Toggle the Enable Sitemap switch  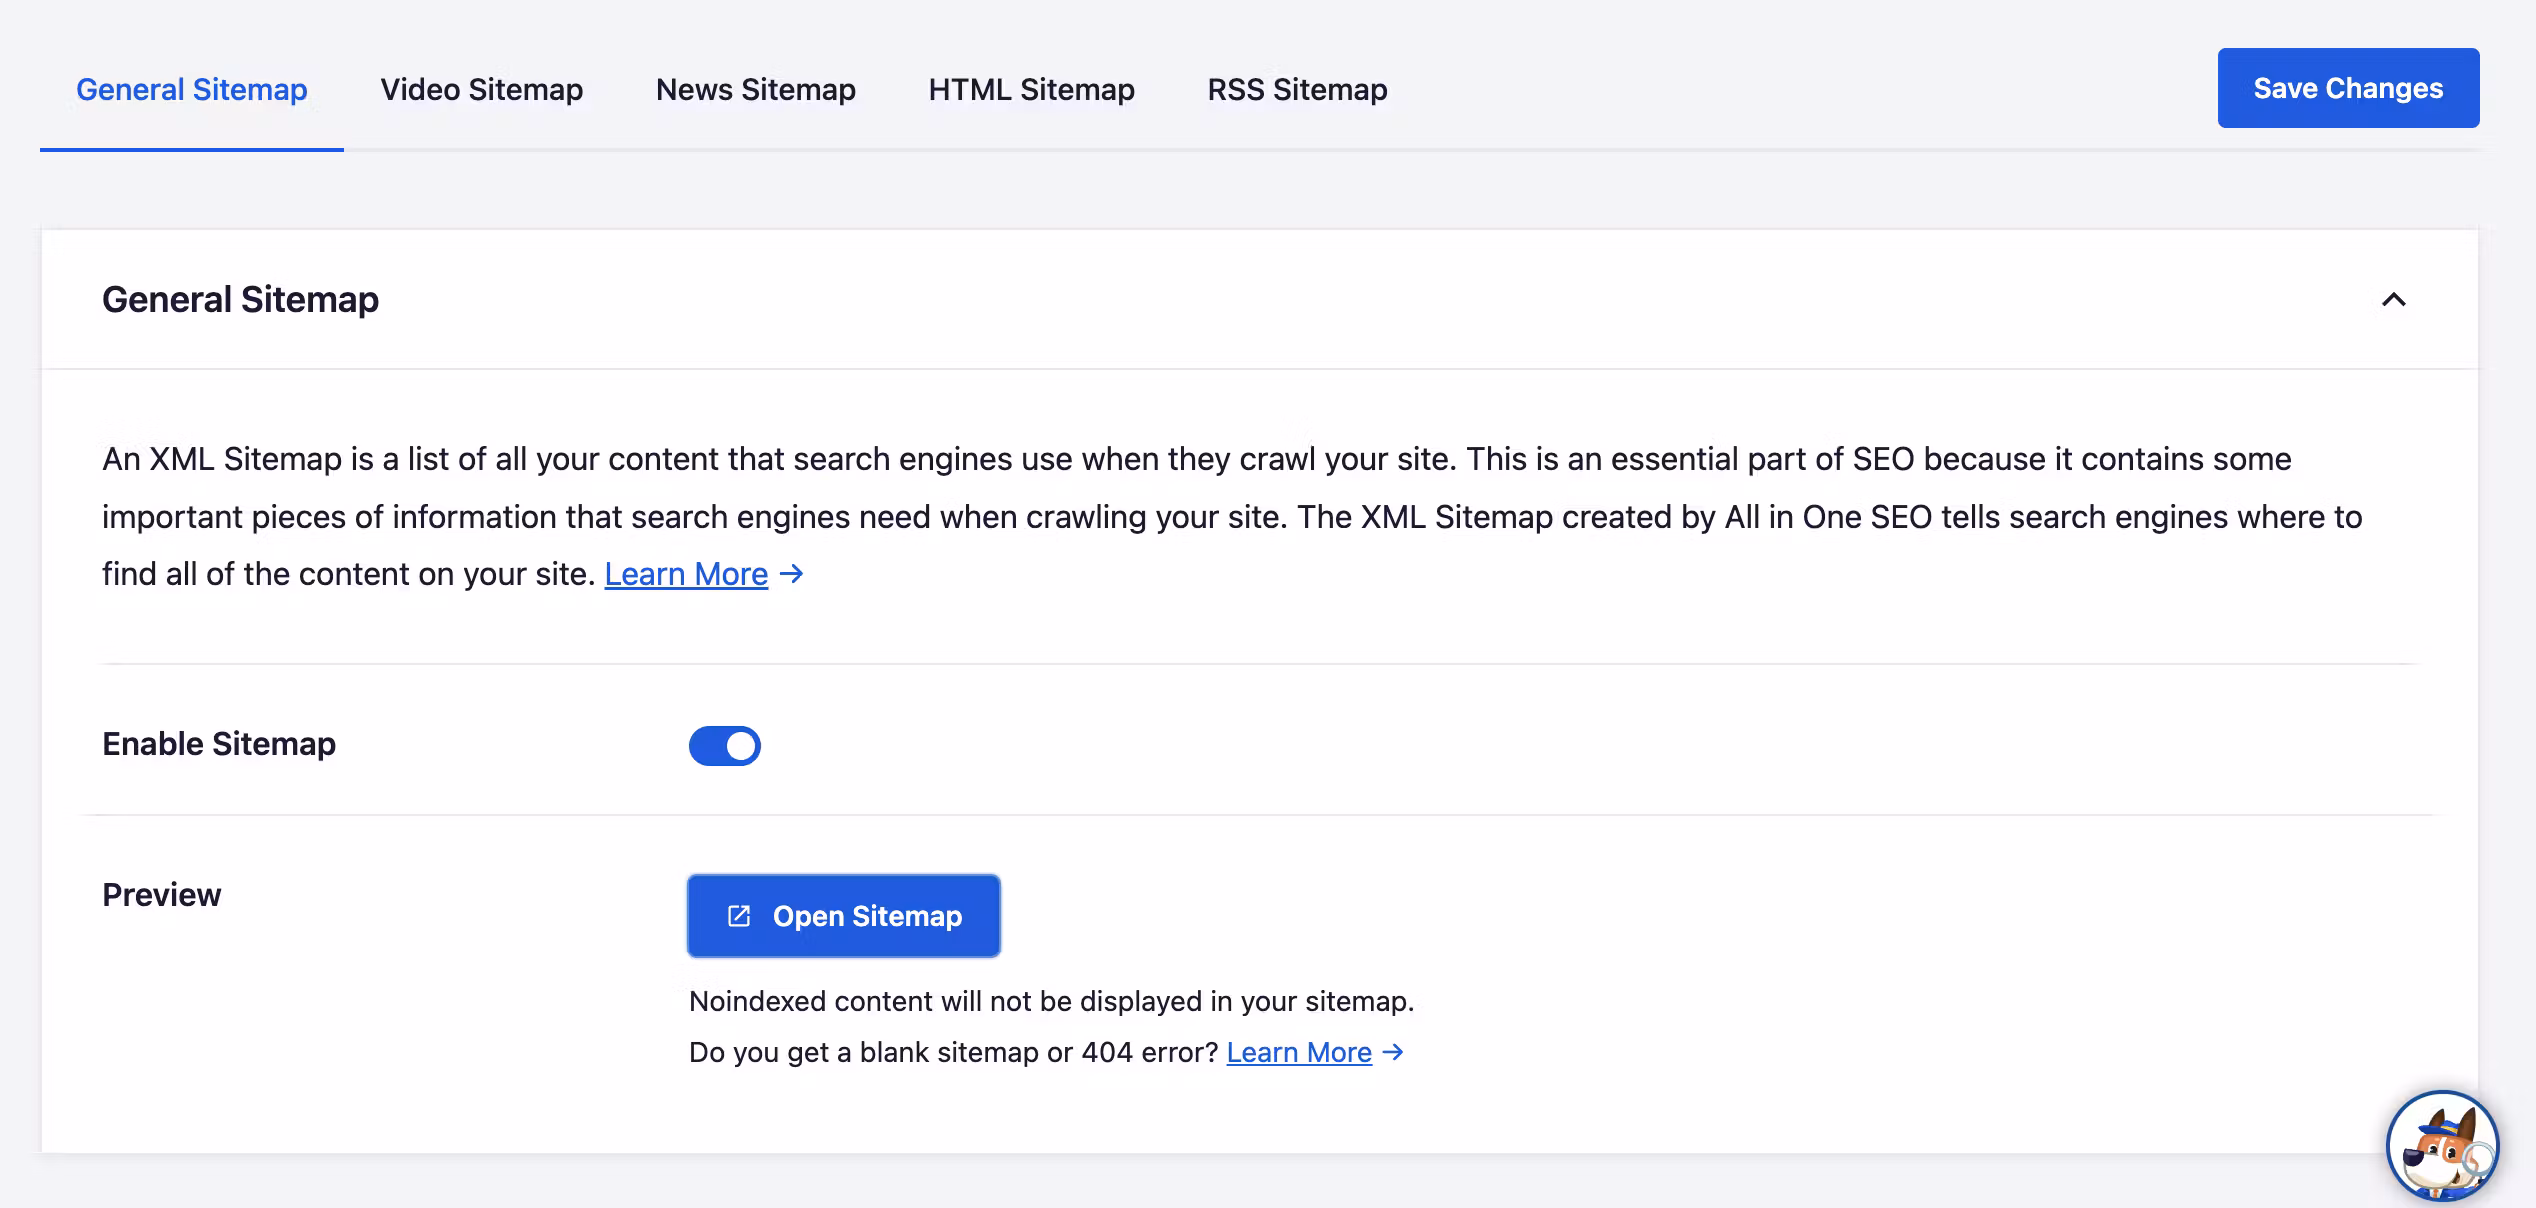pos(725,746)
